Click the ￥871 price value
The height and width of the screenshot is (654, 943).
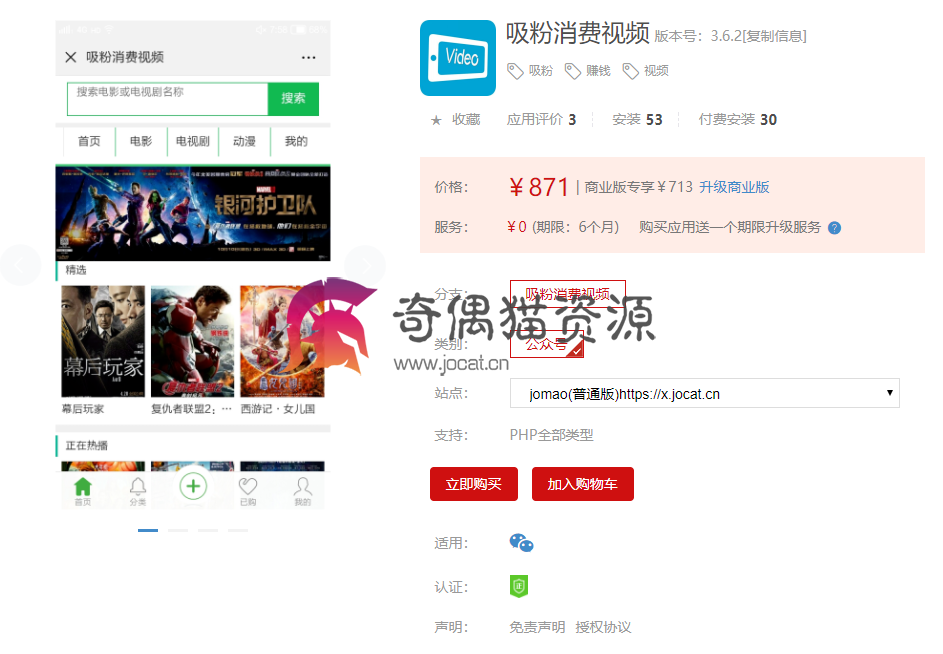point(539,187)
